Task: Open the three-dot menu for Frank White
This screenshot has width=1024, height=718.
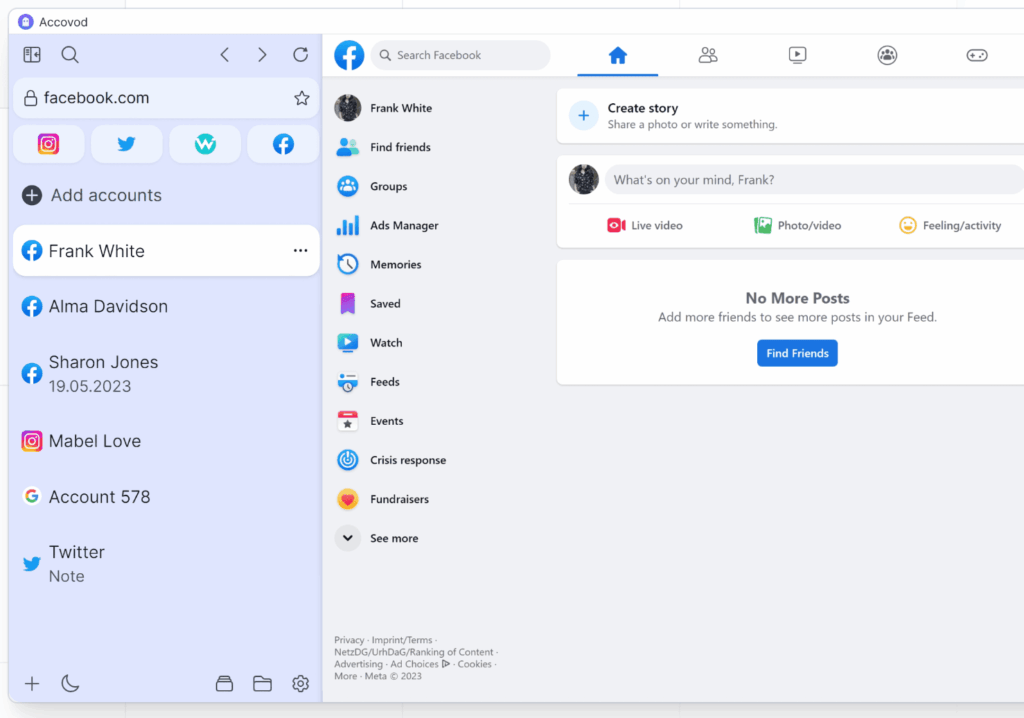Action: [300, 251]
